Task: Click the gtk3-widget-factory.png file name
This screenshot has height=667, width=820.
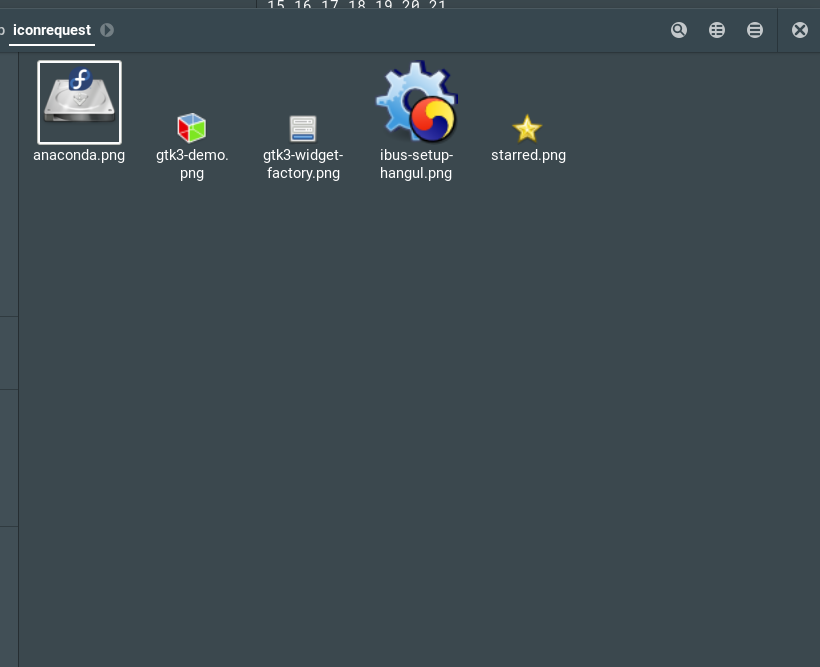Action: pyautogui.click(x=303, y=164)
